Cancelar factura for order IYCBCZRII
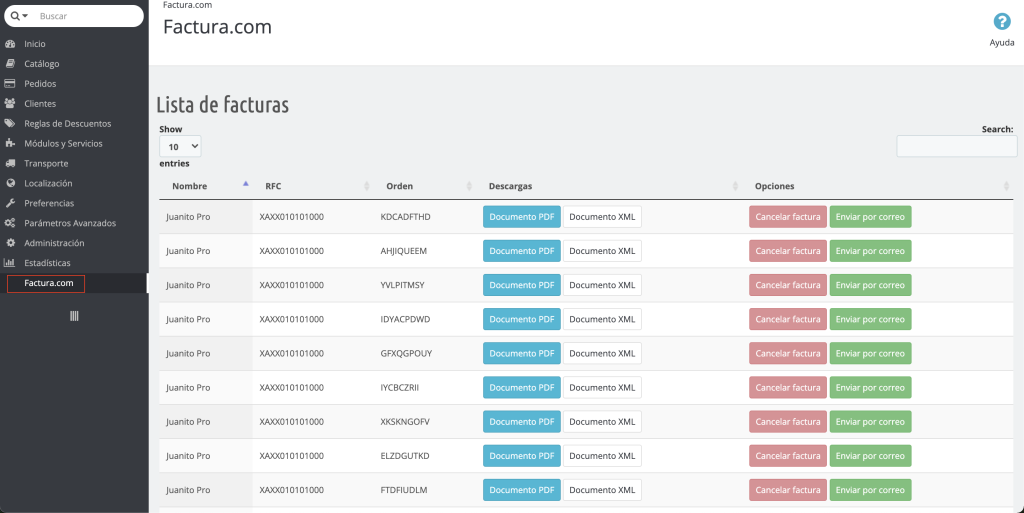The width and height of the screenshot is (1024, 513). pos(788,388)
